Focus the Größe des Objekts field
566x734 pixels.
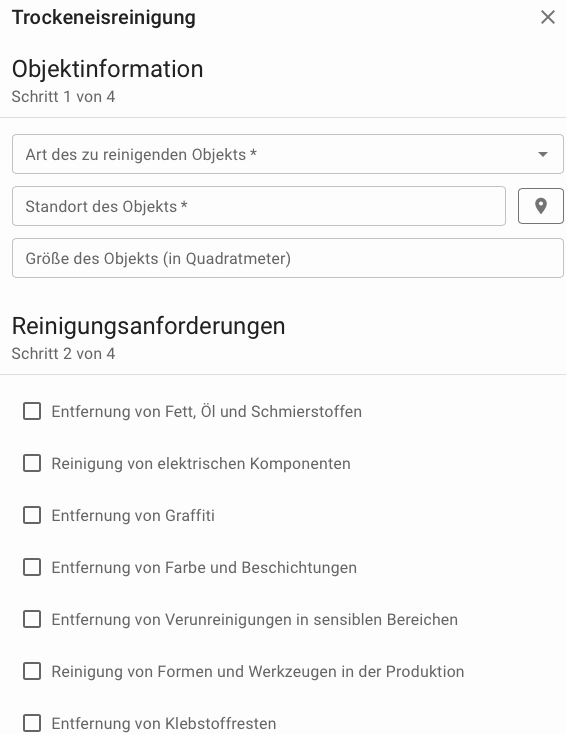pos(287,258)
